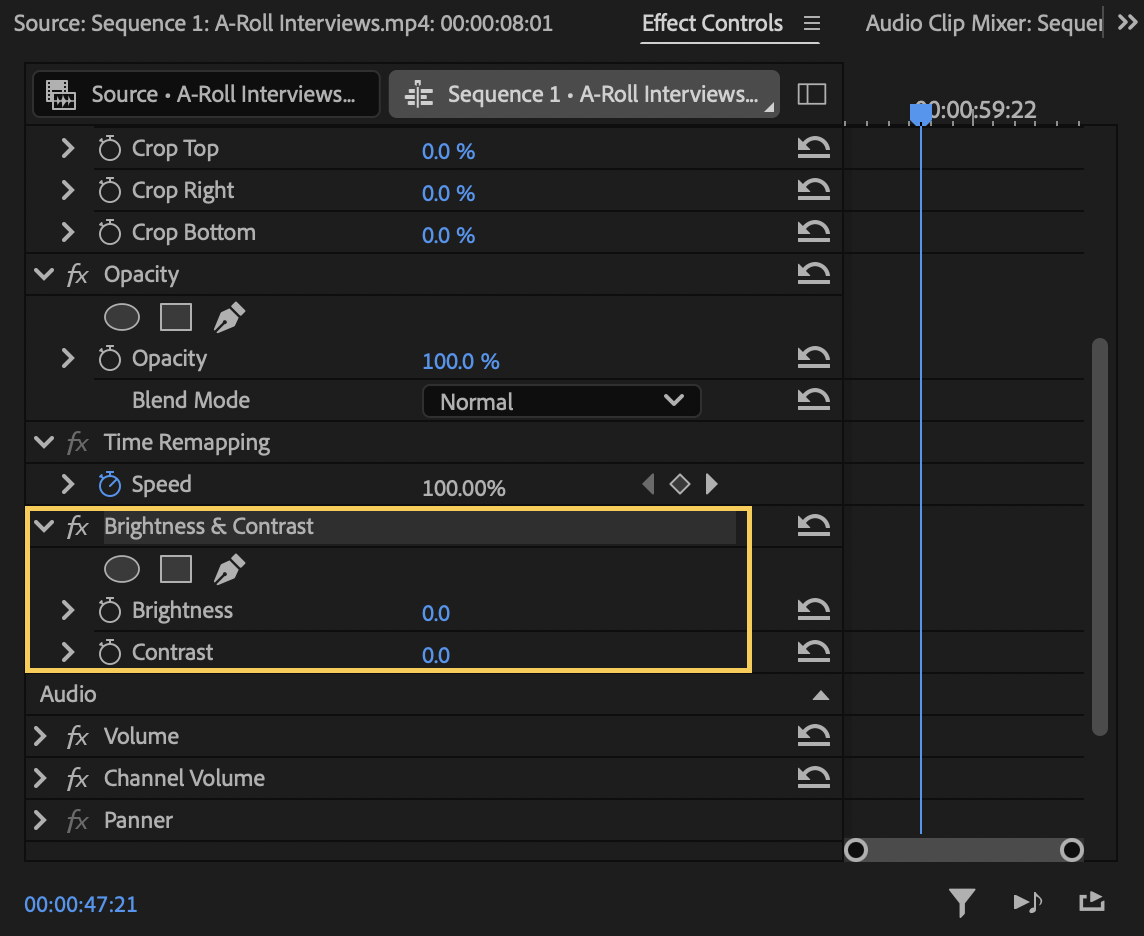Open the Effect Controls panel menu
The image size is (1144, 936).
click(x=812, y=23)
